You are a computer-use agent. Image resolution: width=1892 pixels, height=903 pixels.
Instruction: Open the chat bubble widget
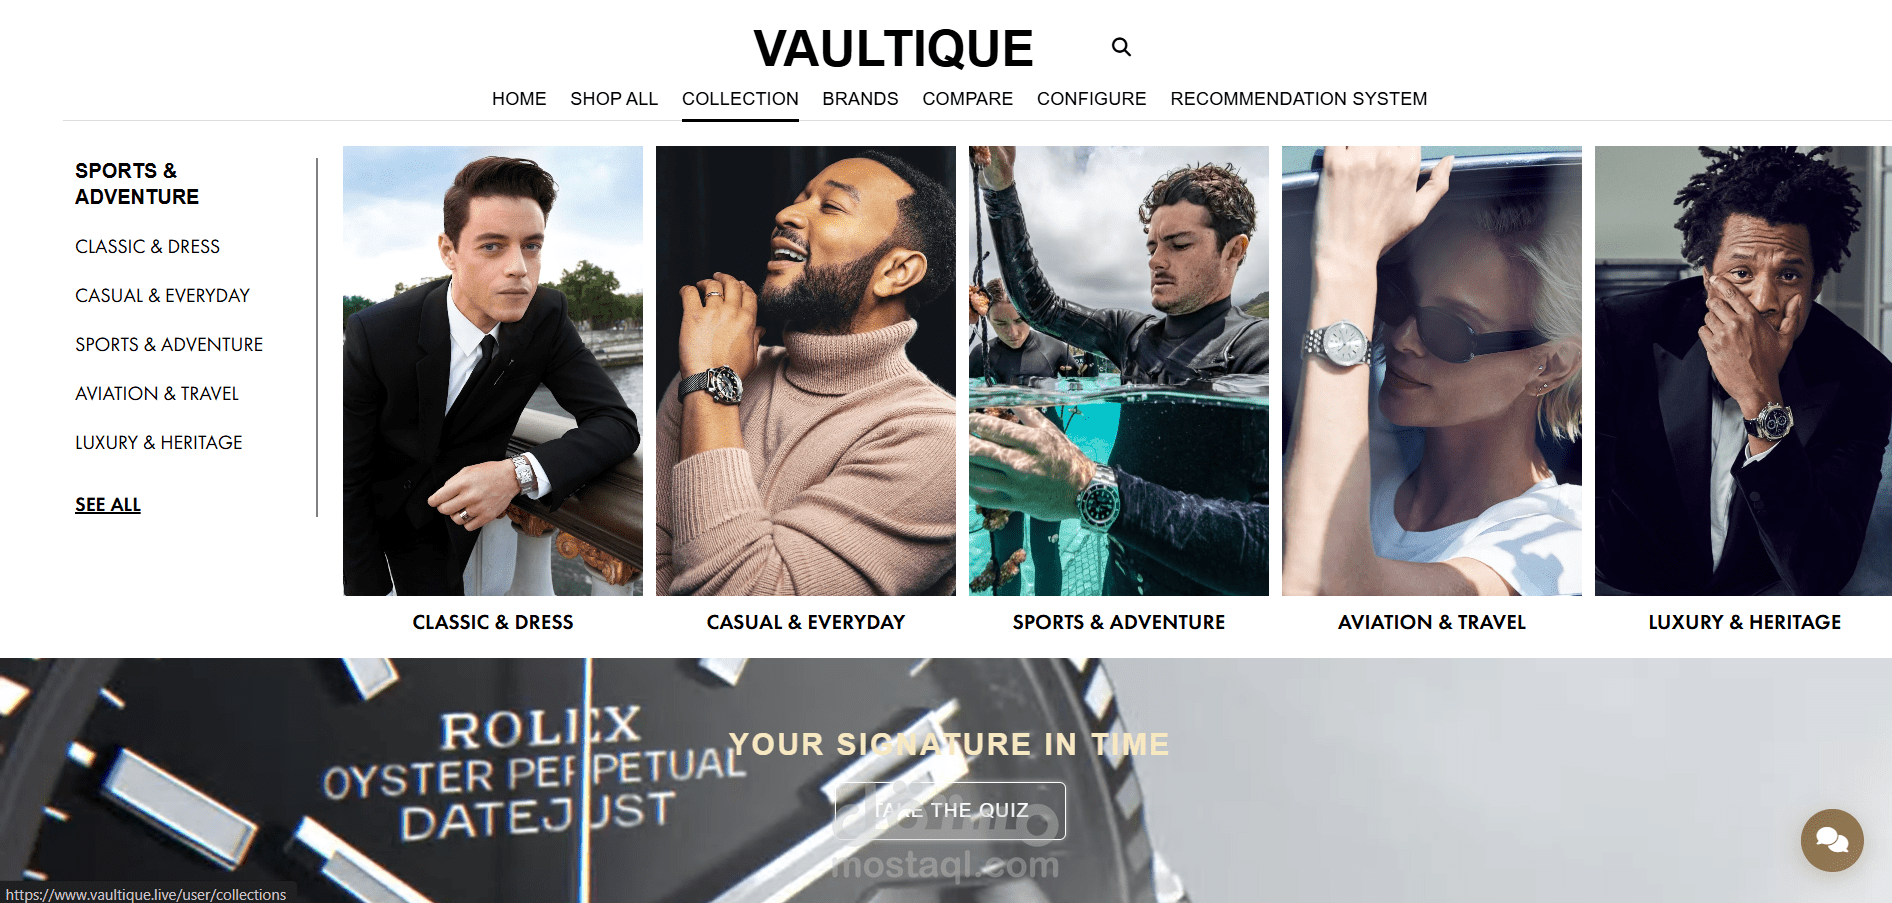[1832, 840]
